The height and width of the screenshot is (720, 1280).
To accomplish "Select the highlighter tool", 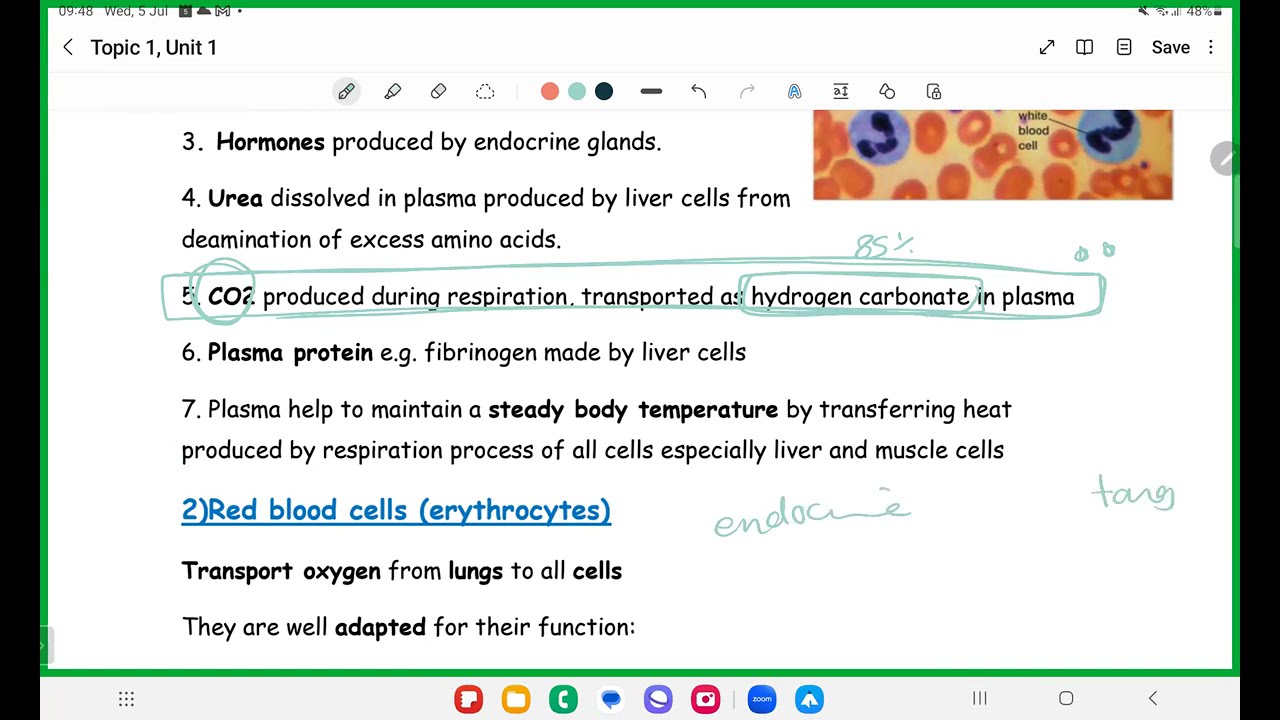I will pos(392,91).
